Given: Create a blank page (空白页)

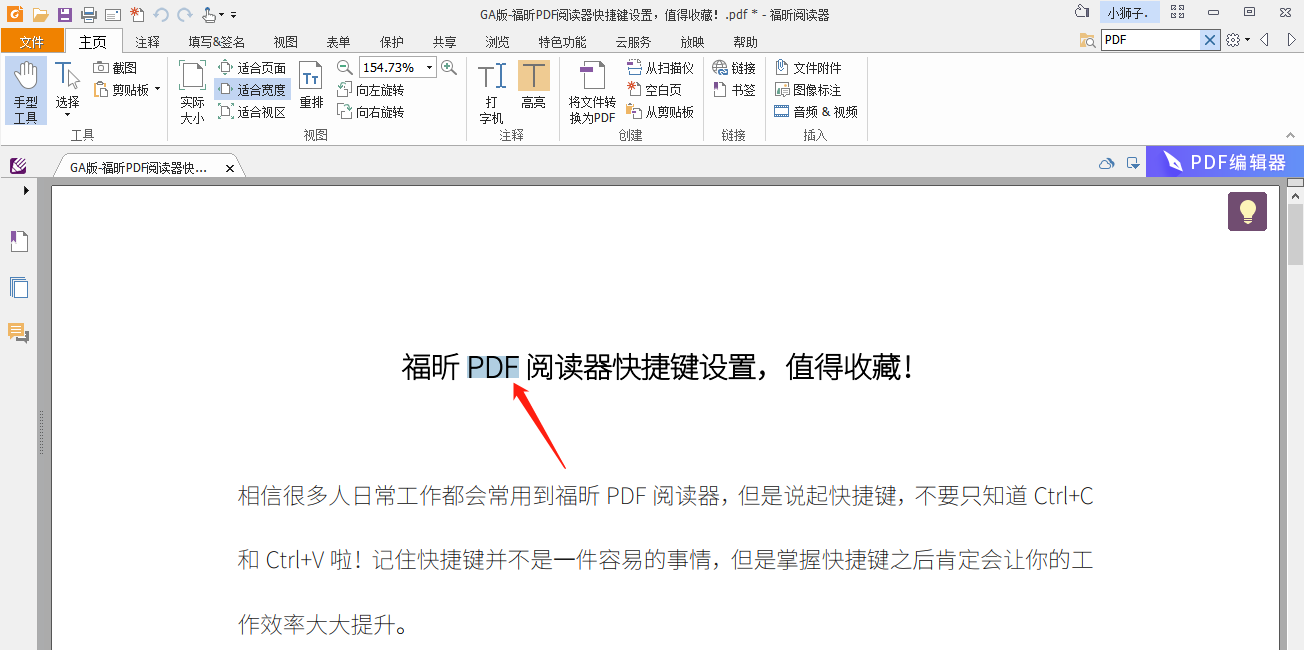Looking at the screenshot, I should pos(654,90).
